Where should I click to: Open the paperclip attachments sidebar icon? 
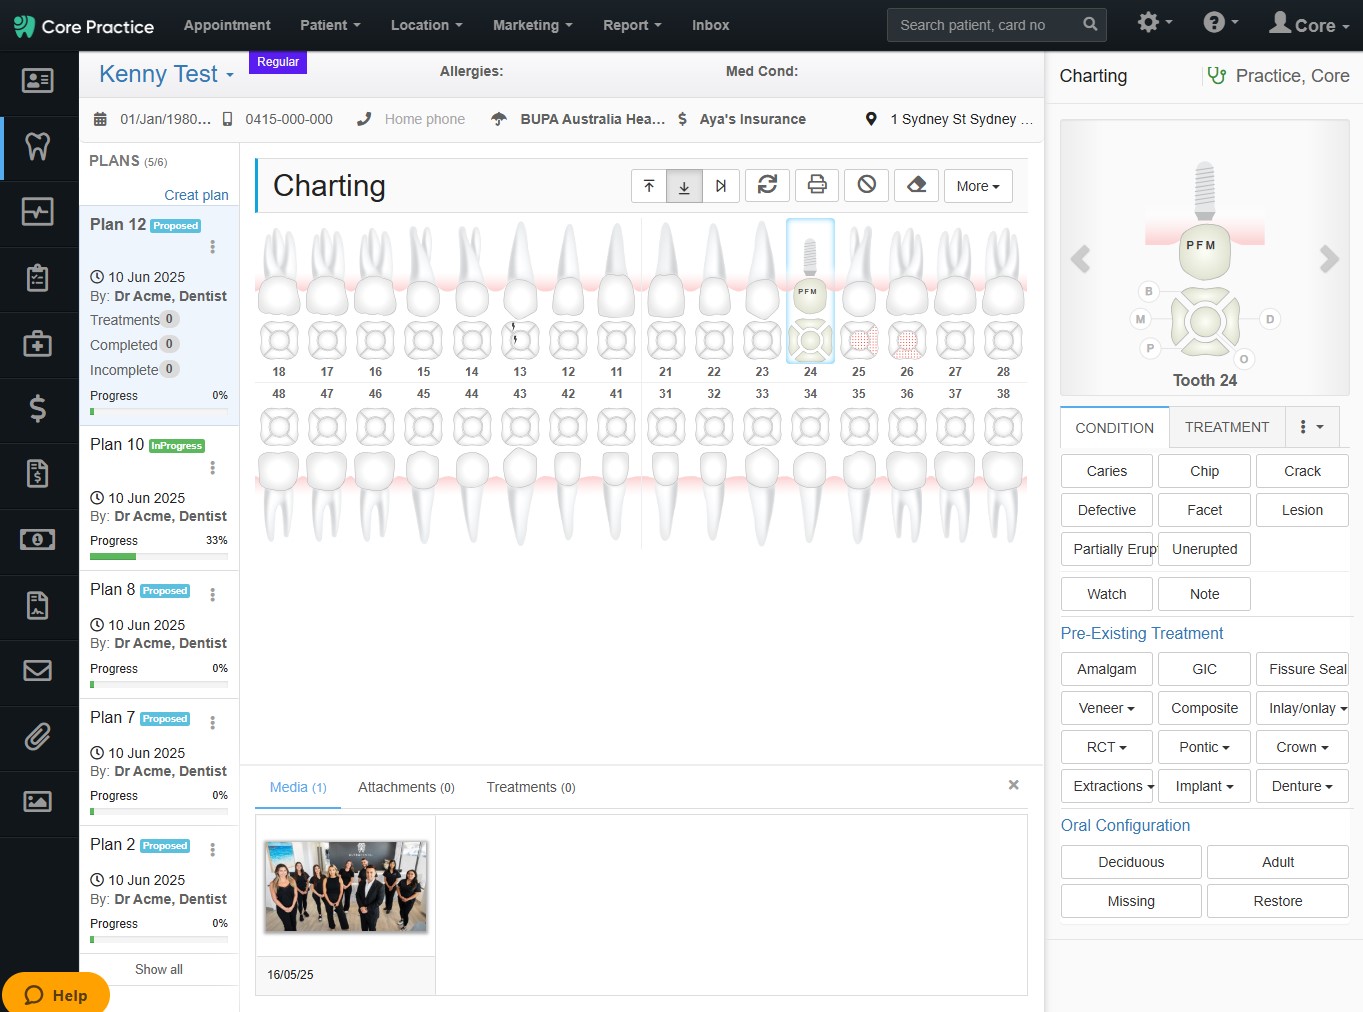tap(38, 736)
